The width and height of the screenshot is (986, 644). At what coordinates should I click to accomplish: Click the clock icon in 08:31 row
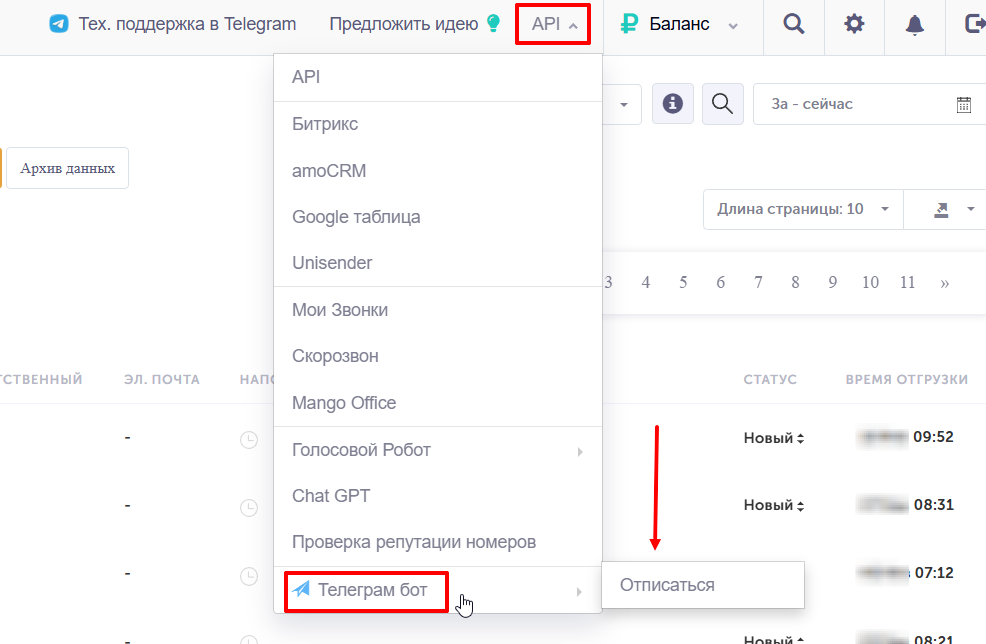(x=249, y=508)
